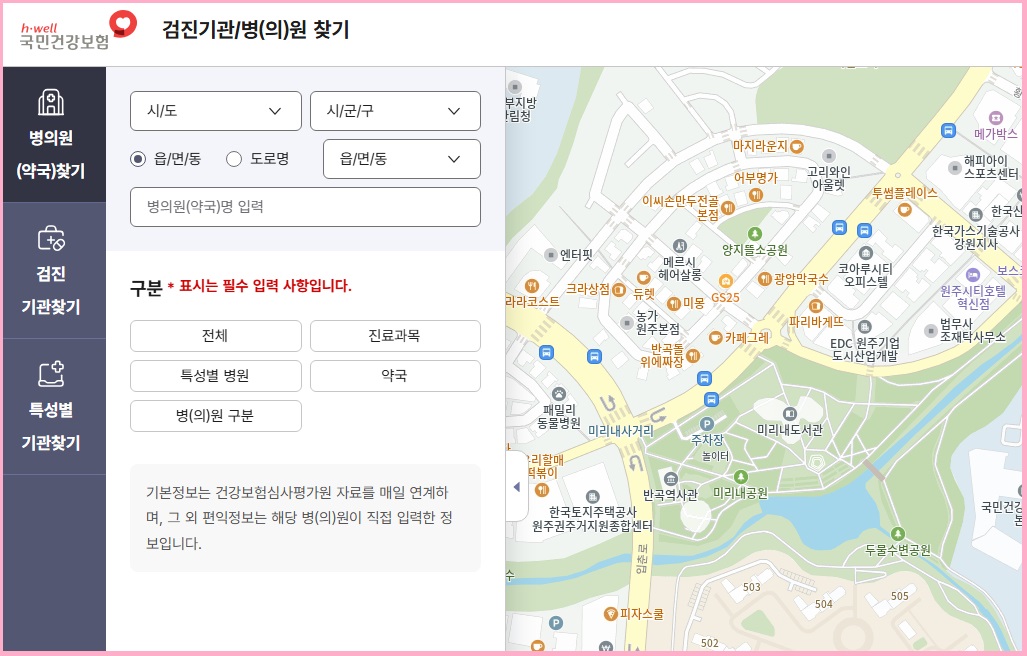Choose the 병(의)원 구분 category button
Image resolution: width=1027 pixels, height=656 pixels.
tap(215, 416)
